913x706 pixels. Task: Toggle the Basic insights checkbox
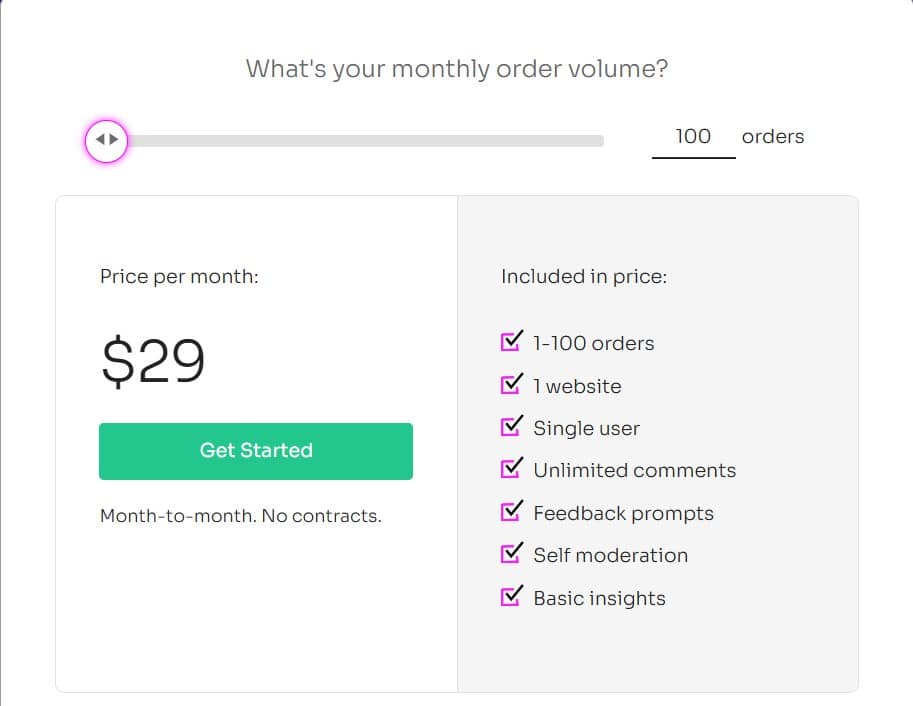pyautogui.click(x=509, y=596)
